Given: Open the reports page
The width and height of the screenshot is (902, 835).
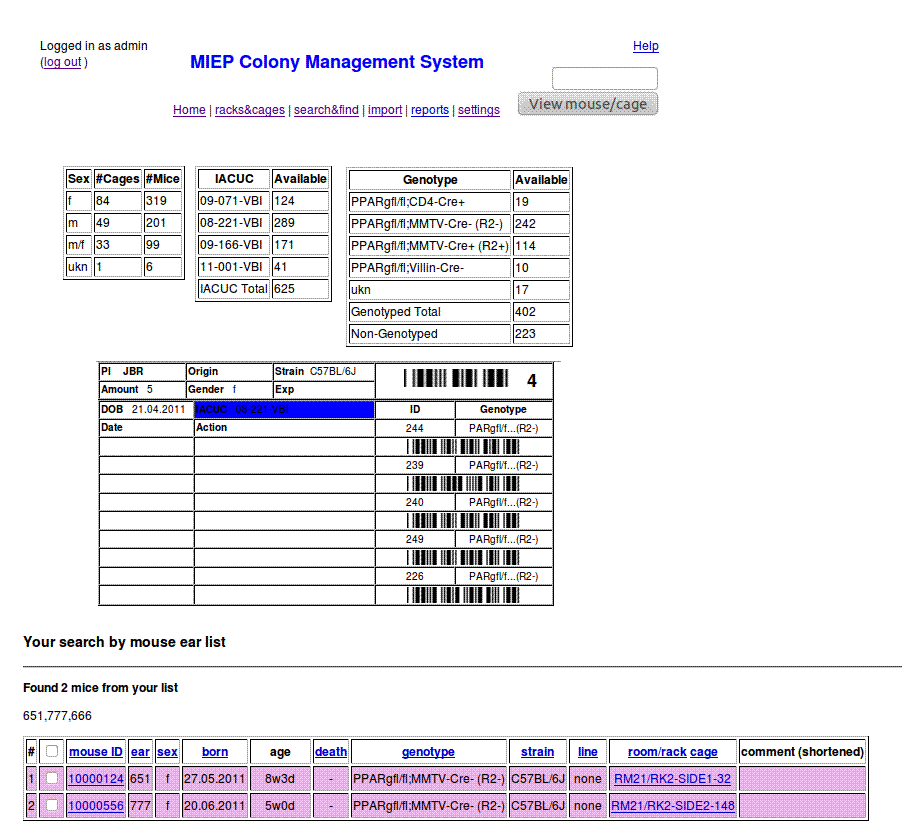Looking at the screenshot, I should coord(430,110).
